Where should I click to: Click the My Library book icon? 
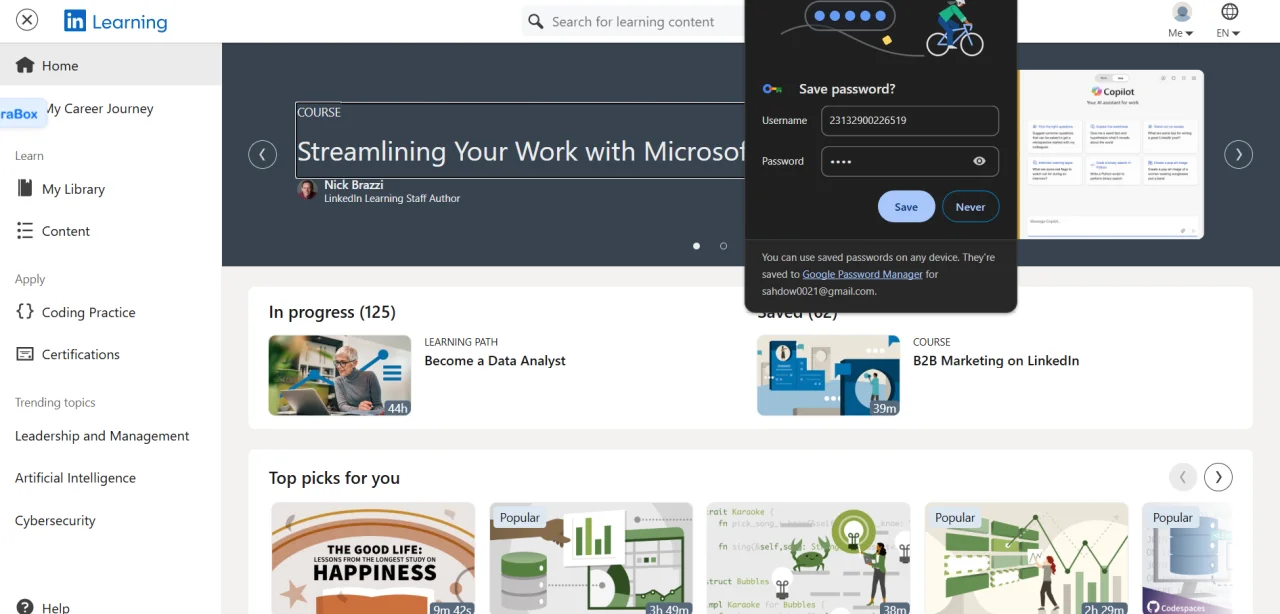(x=25, y=188)
